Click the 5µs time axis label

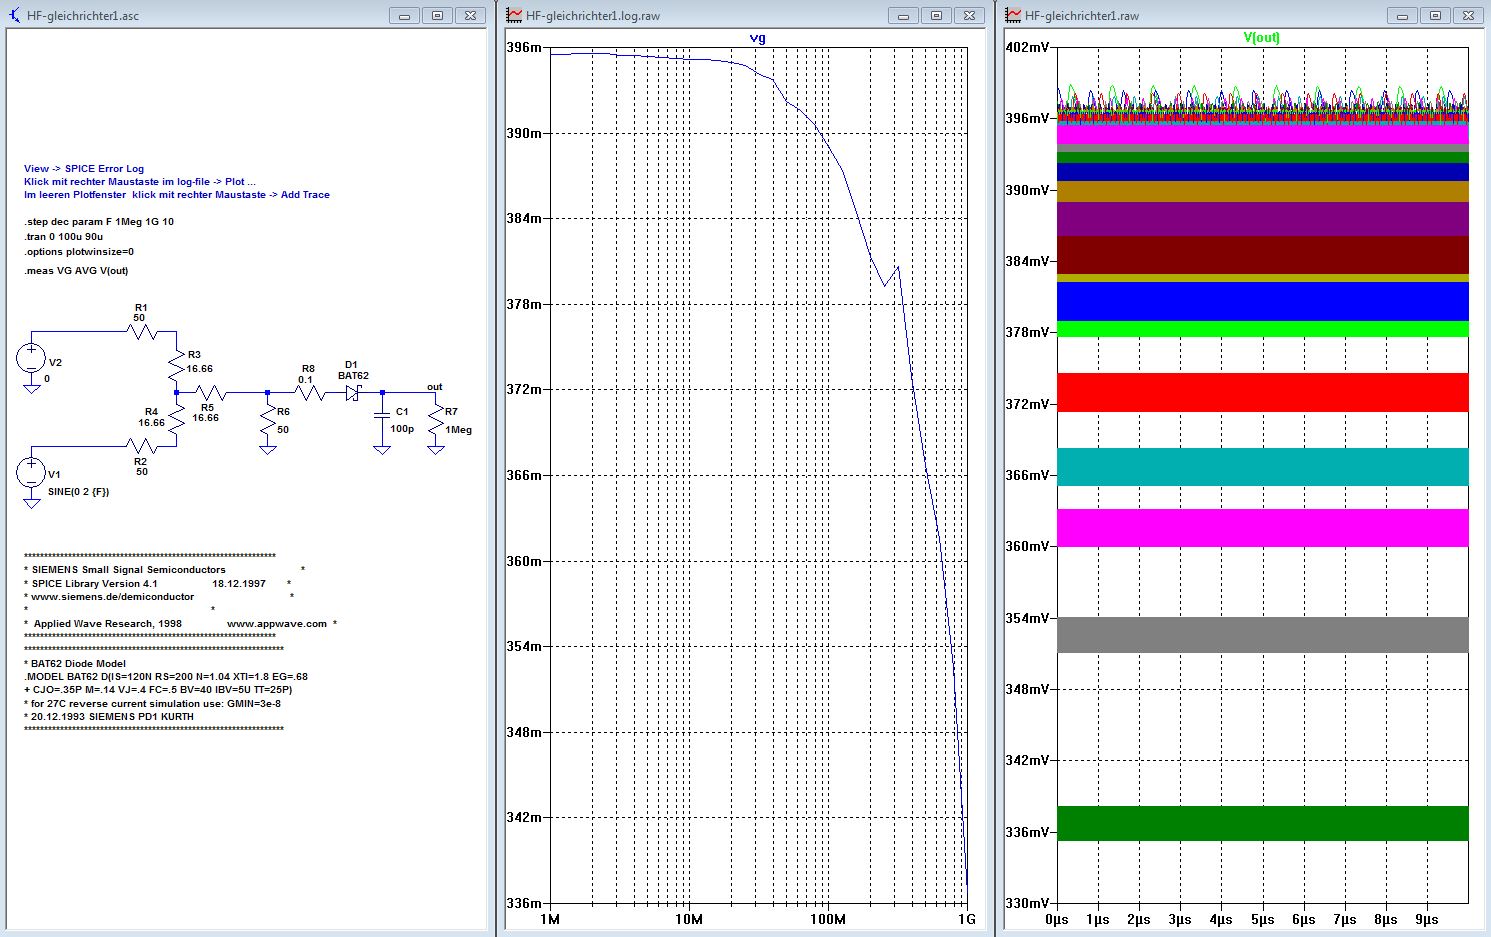pyautogui.click(x=1262, y=919)
